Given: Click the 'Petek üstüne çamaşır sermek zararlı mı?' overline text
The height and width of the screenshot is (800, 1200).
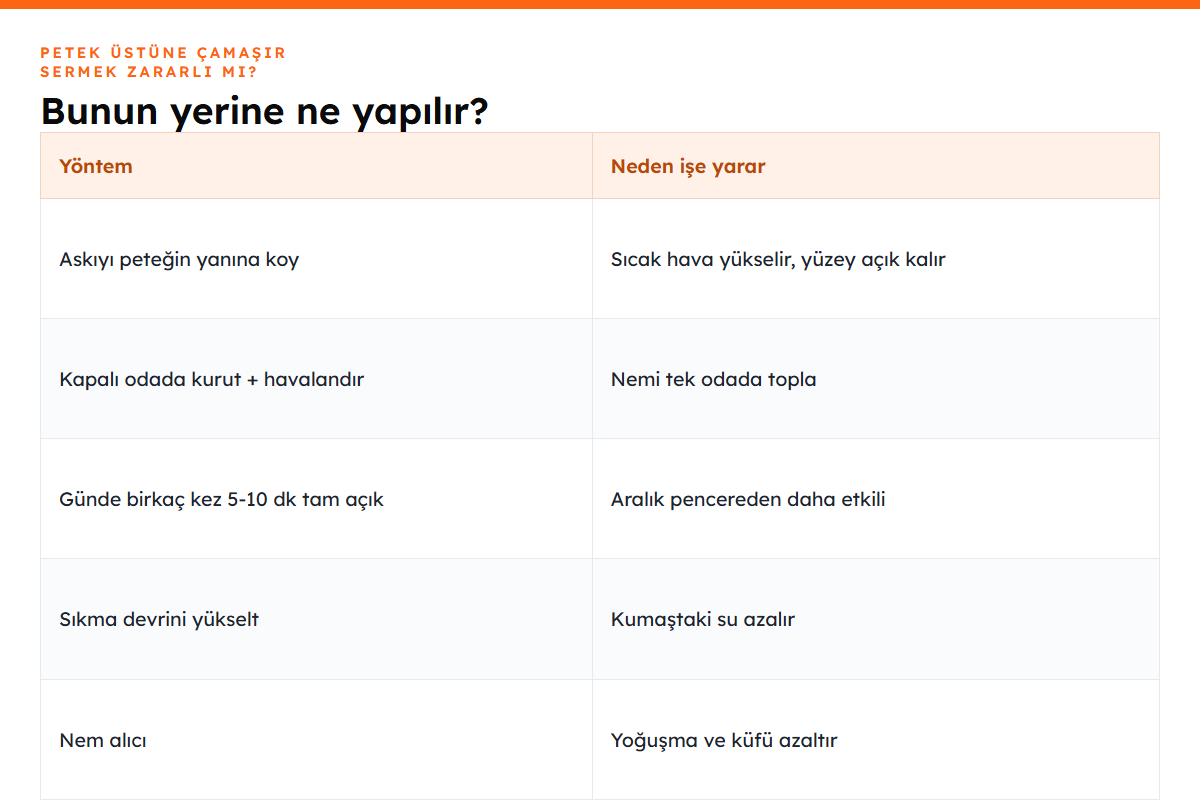Looking at the screenshot, I should (163, 62).
